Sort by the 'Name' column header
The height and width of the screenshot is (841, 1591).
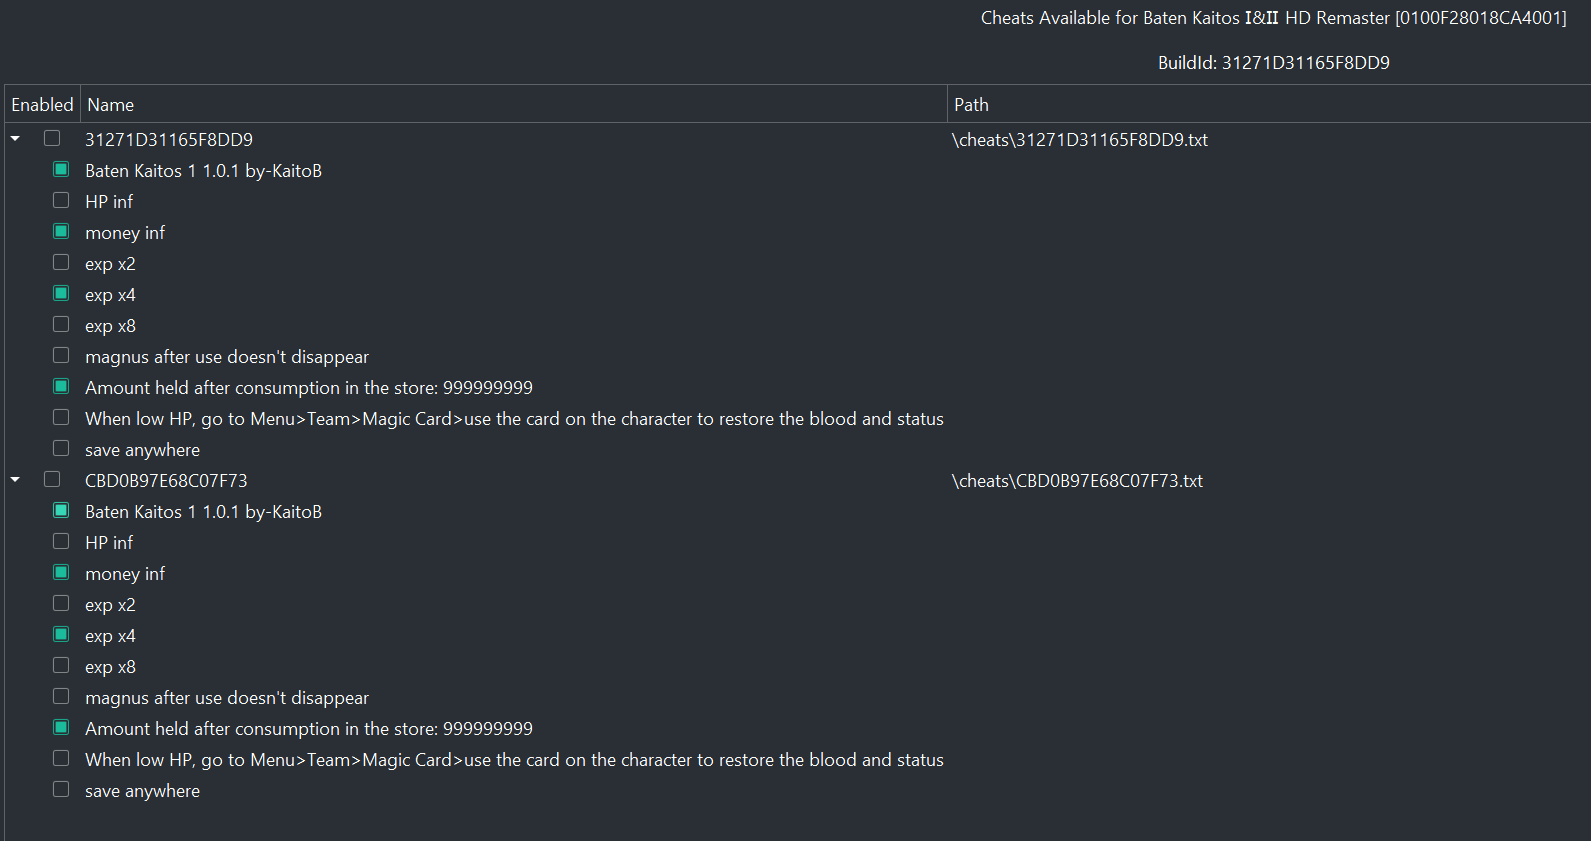[x=514, y=104]
